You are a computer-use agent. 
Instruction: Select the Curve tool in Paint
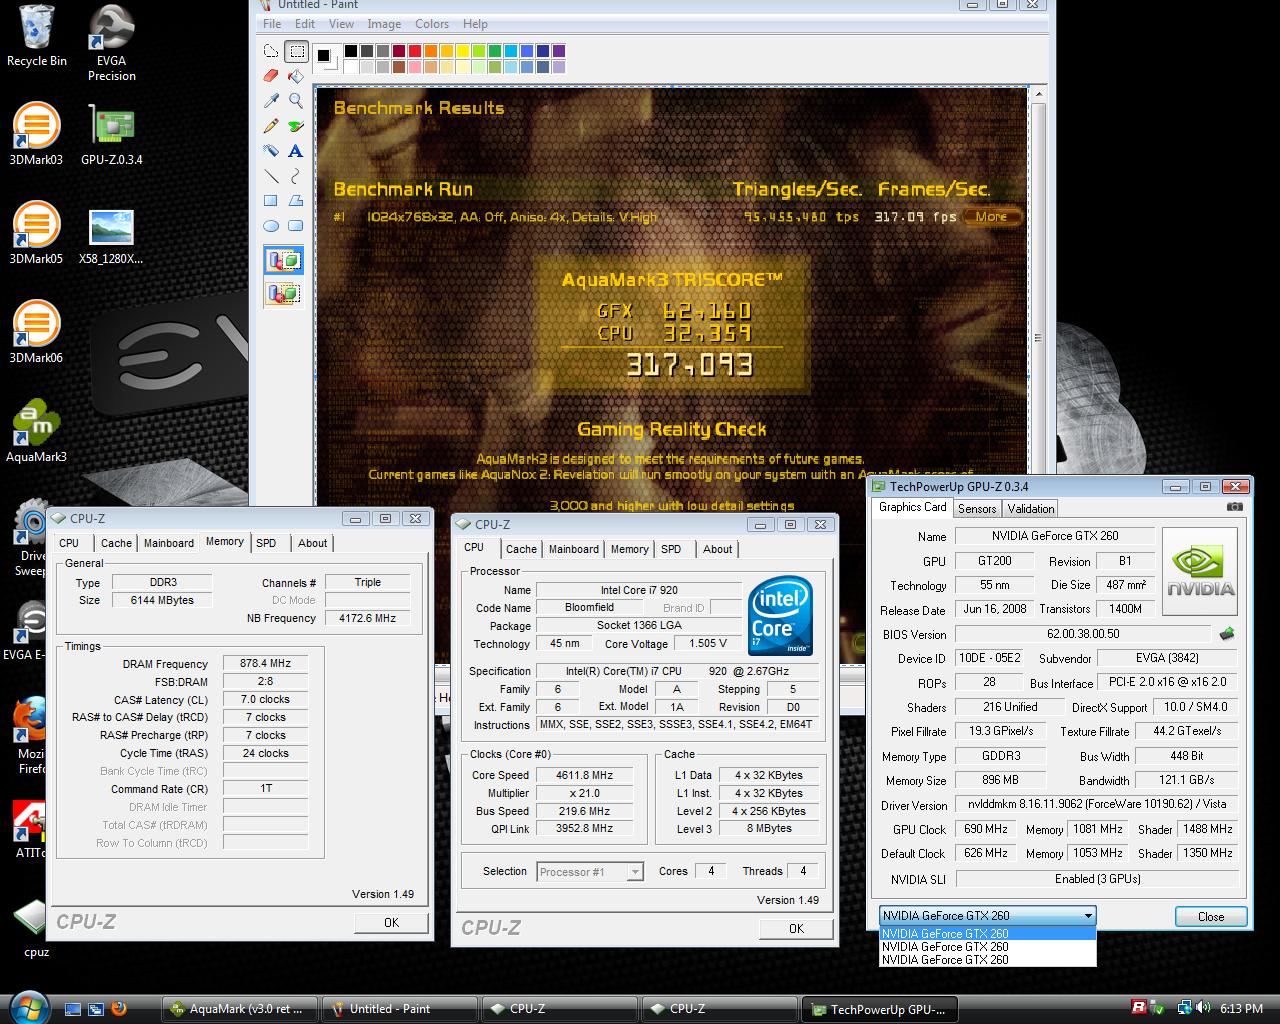[x=296, y=176]
